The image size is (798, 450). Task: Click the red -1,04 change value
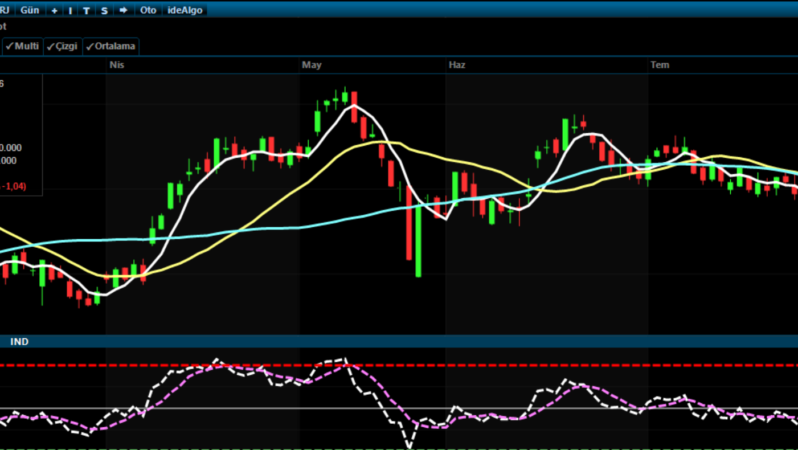13,186
